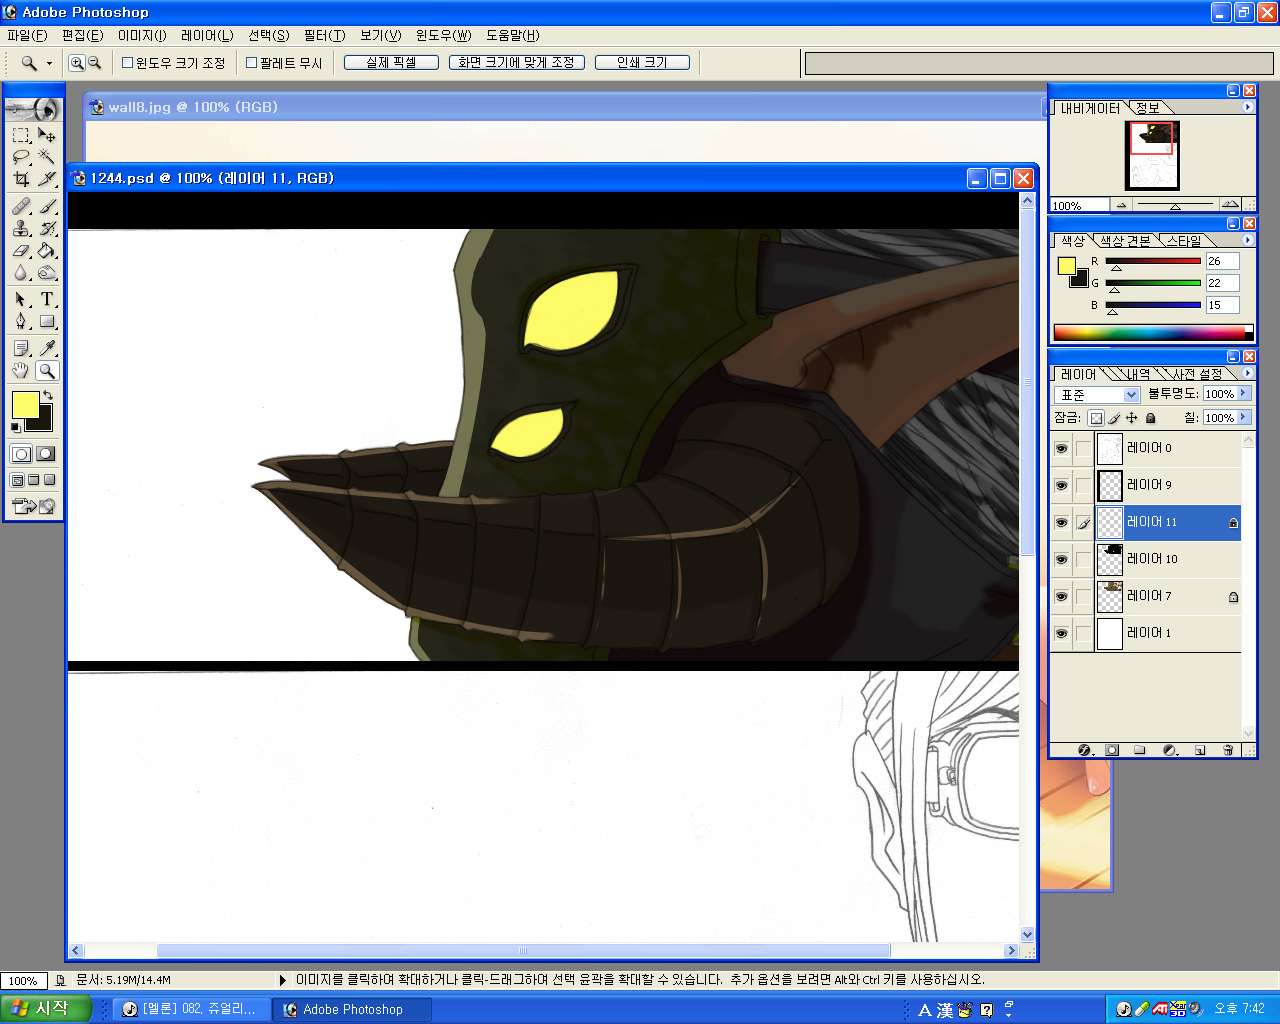Select the Healing Brush tool
Viewport: 1280px width, 1024px height.
pos(21,206)
